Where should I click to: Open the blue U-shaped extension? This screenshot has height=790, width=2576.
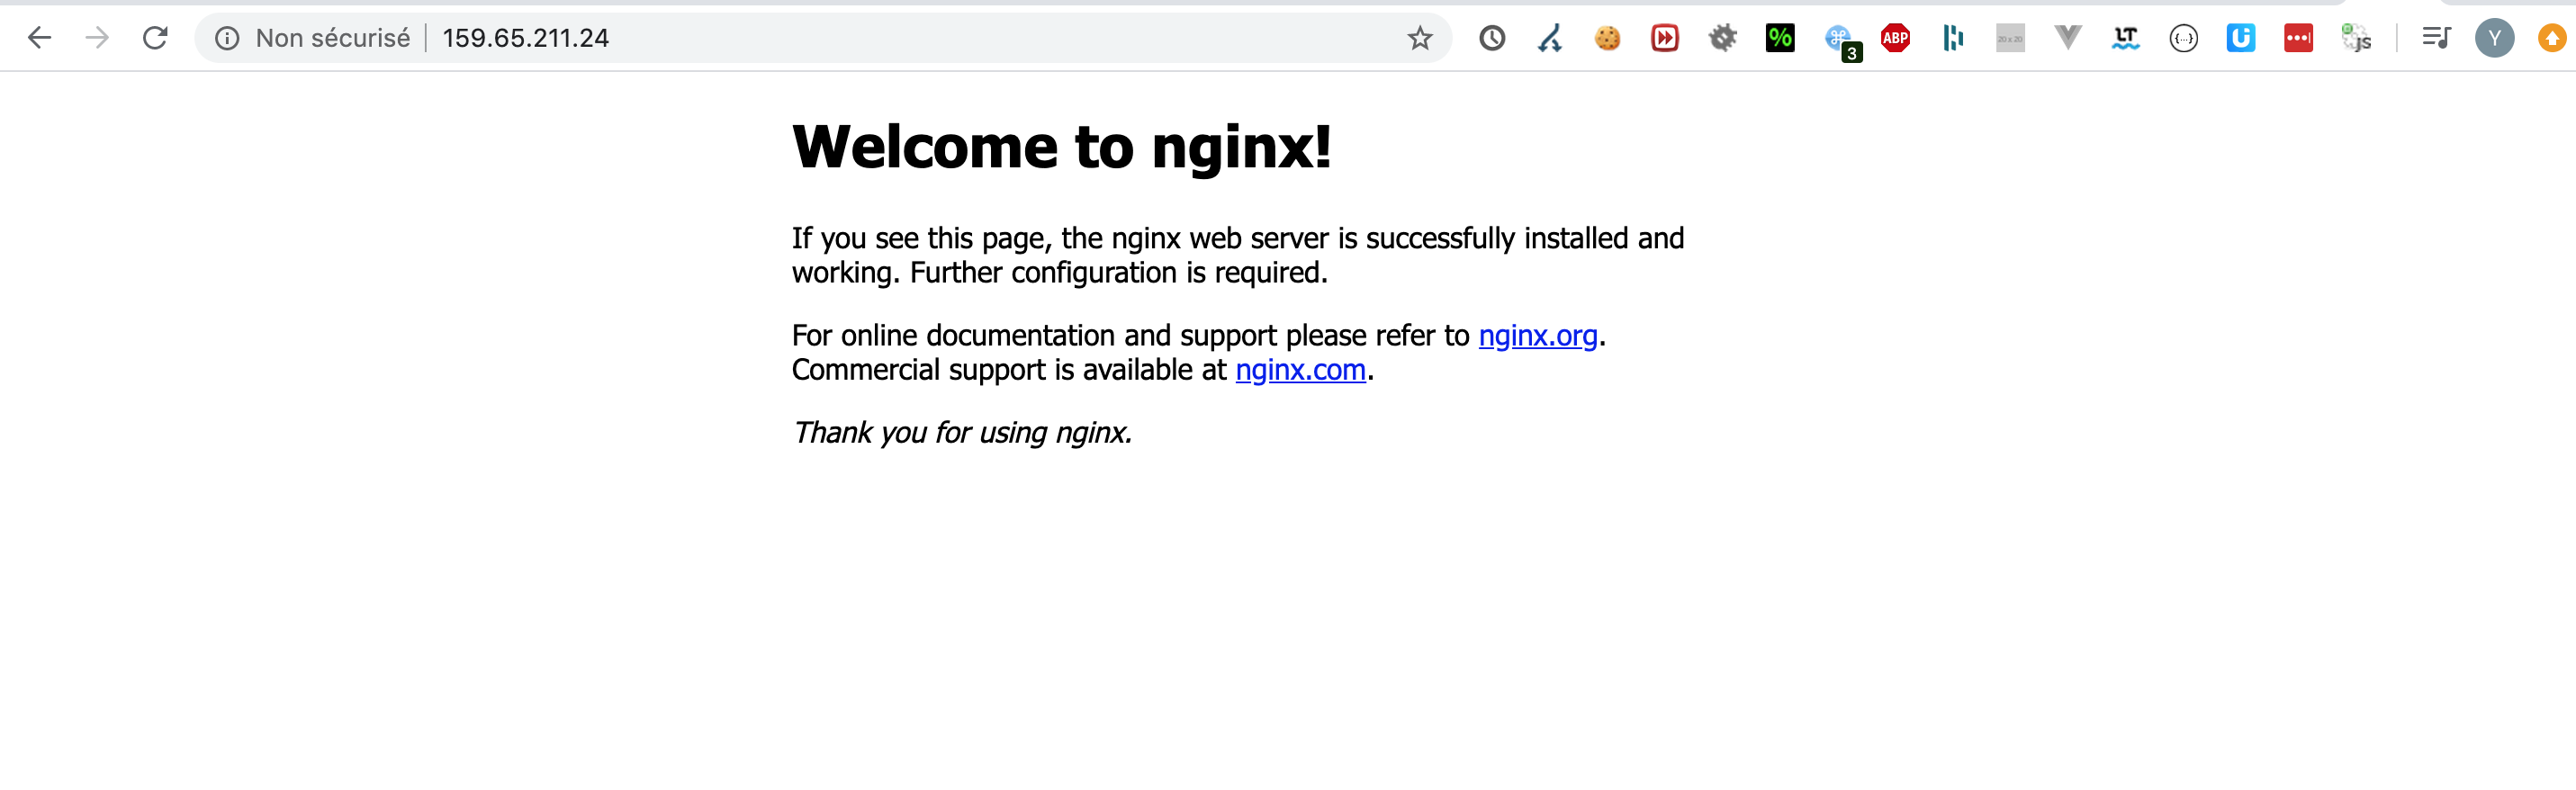click(x=2241, y=38)
